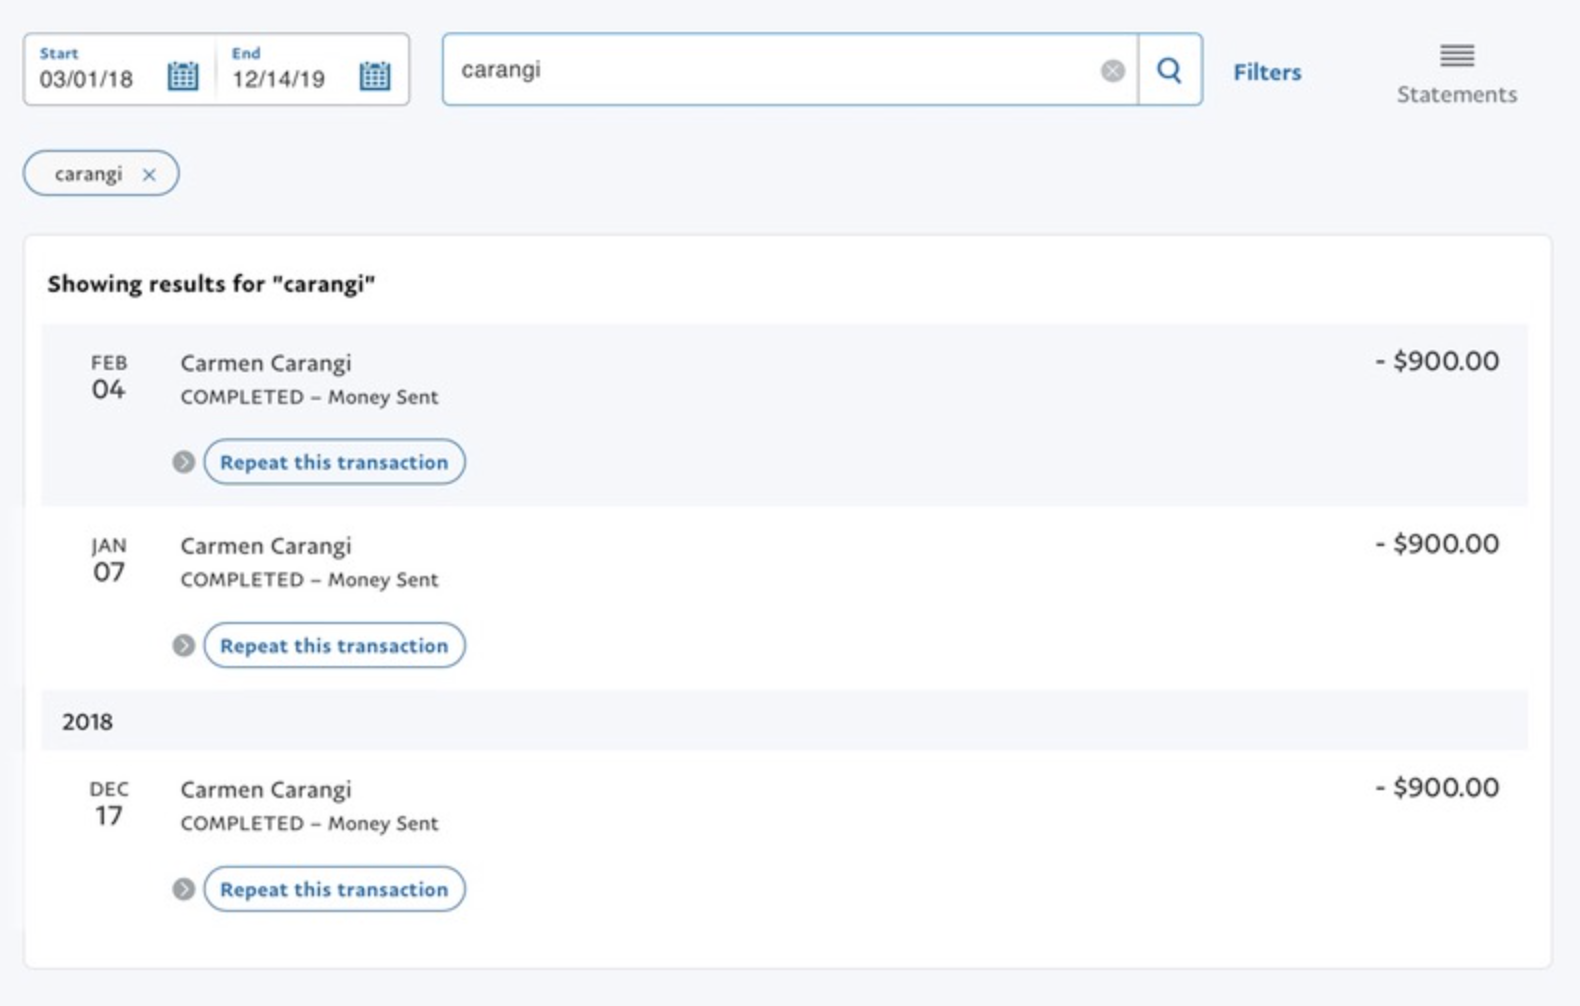Click the magnifying glass search button

coord(1169,70)
